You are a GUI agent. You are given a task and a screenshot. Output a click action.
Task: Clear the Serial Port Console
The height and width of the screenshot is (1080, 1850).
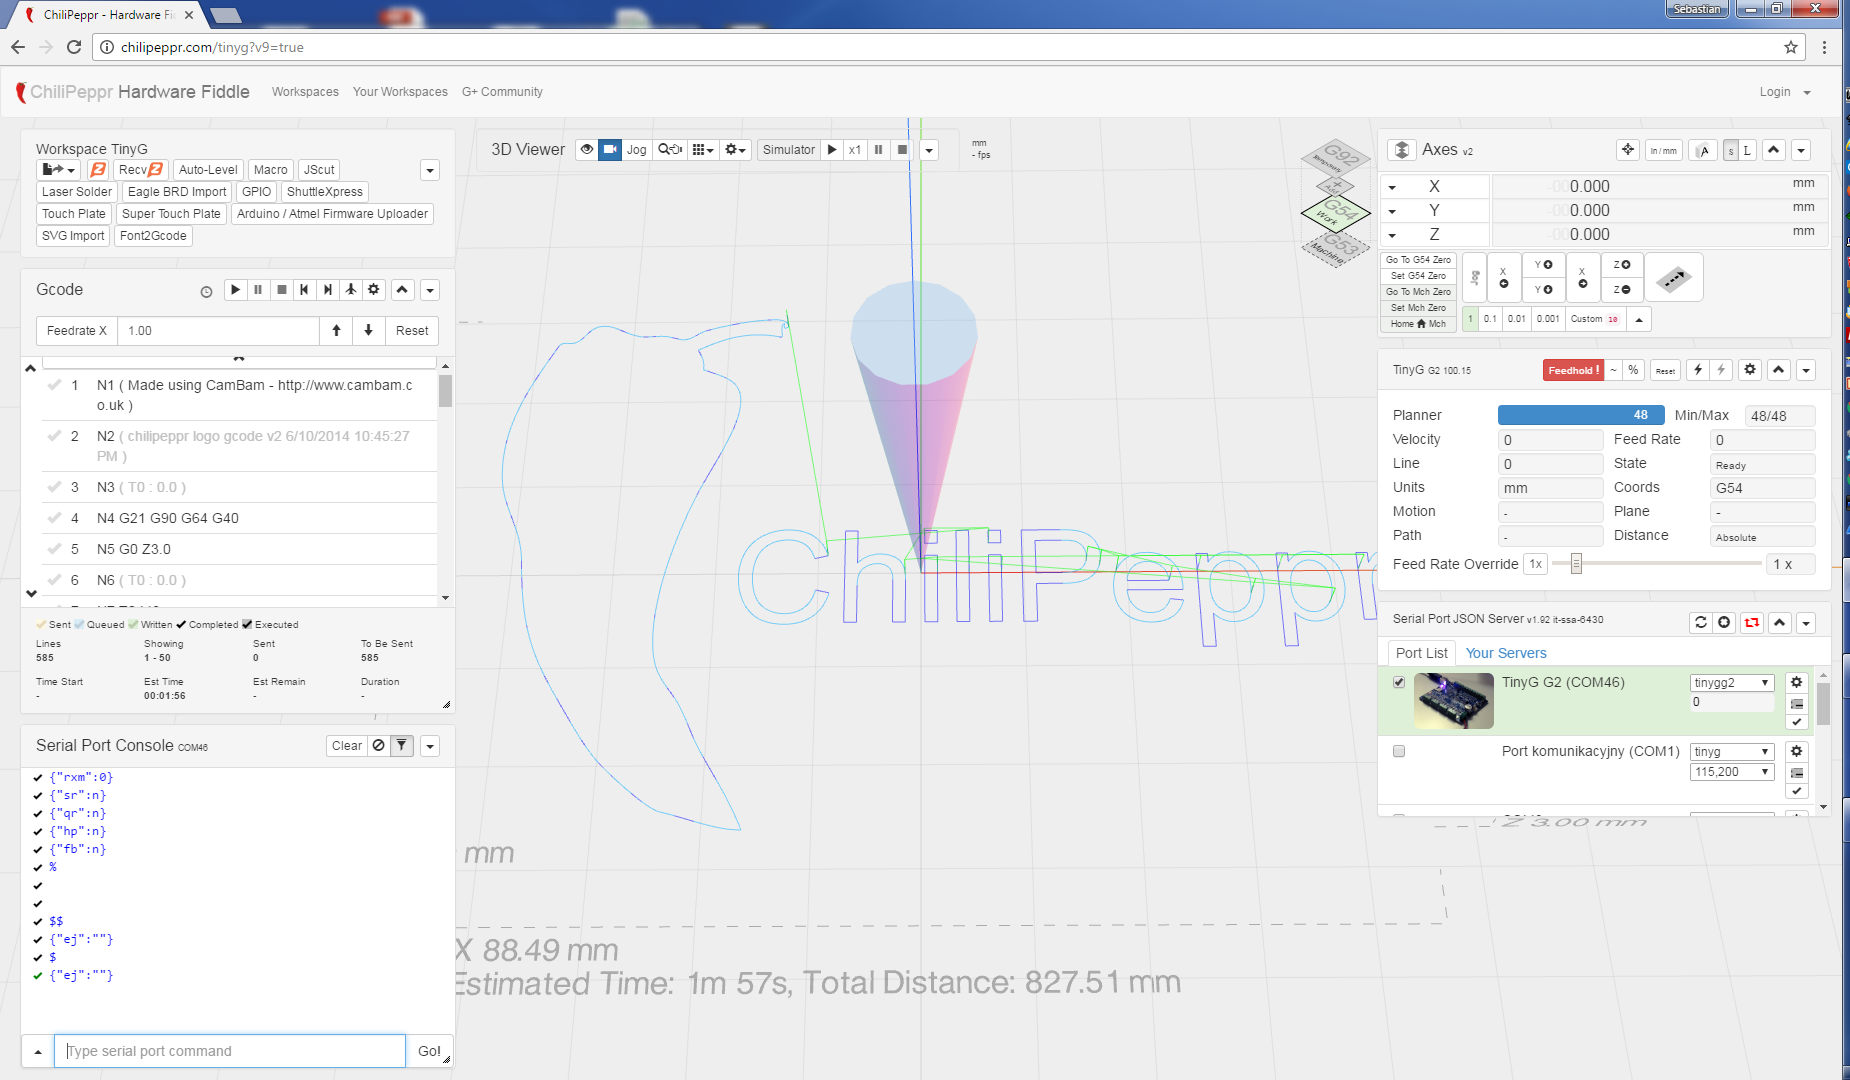click(x=347, y=746)
